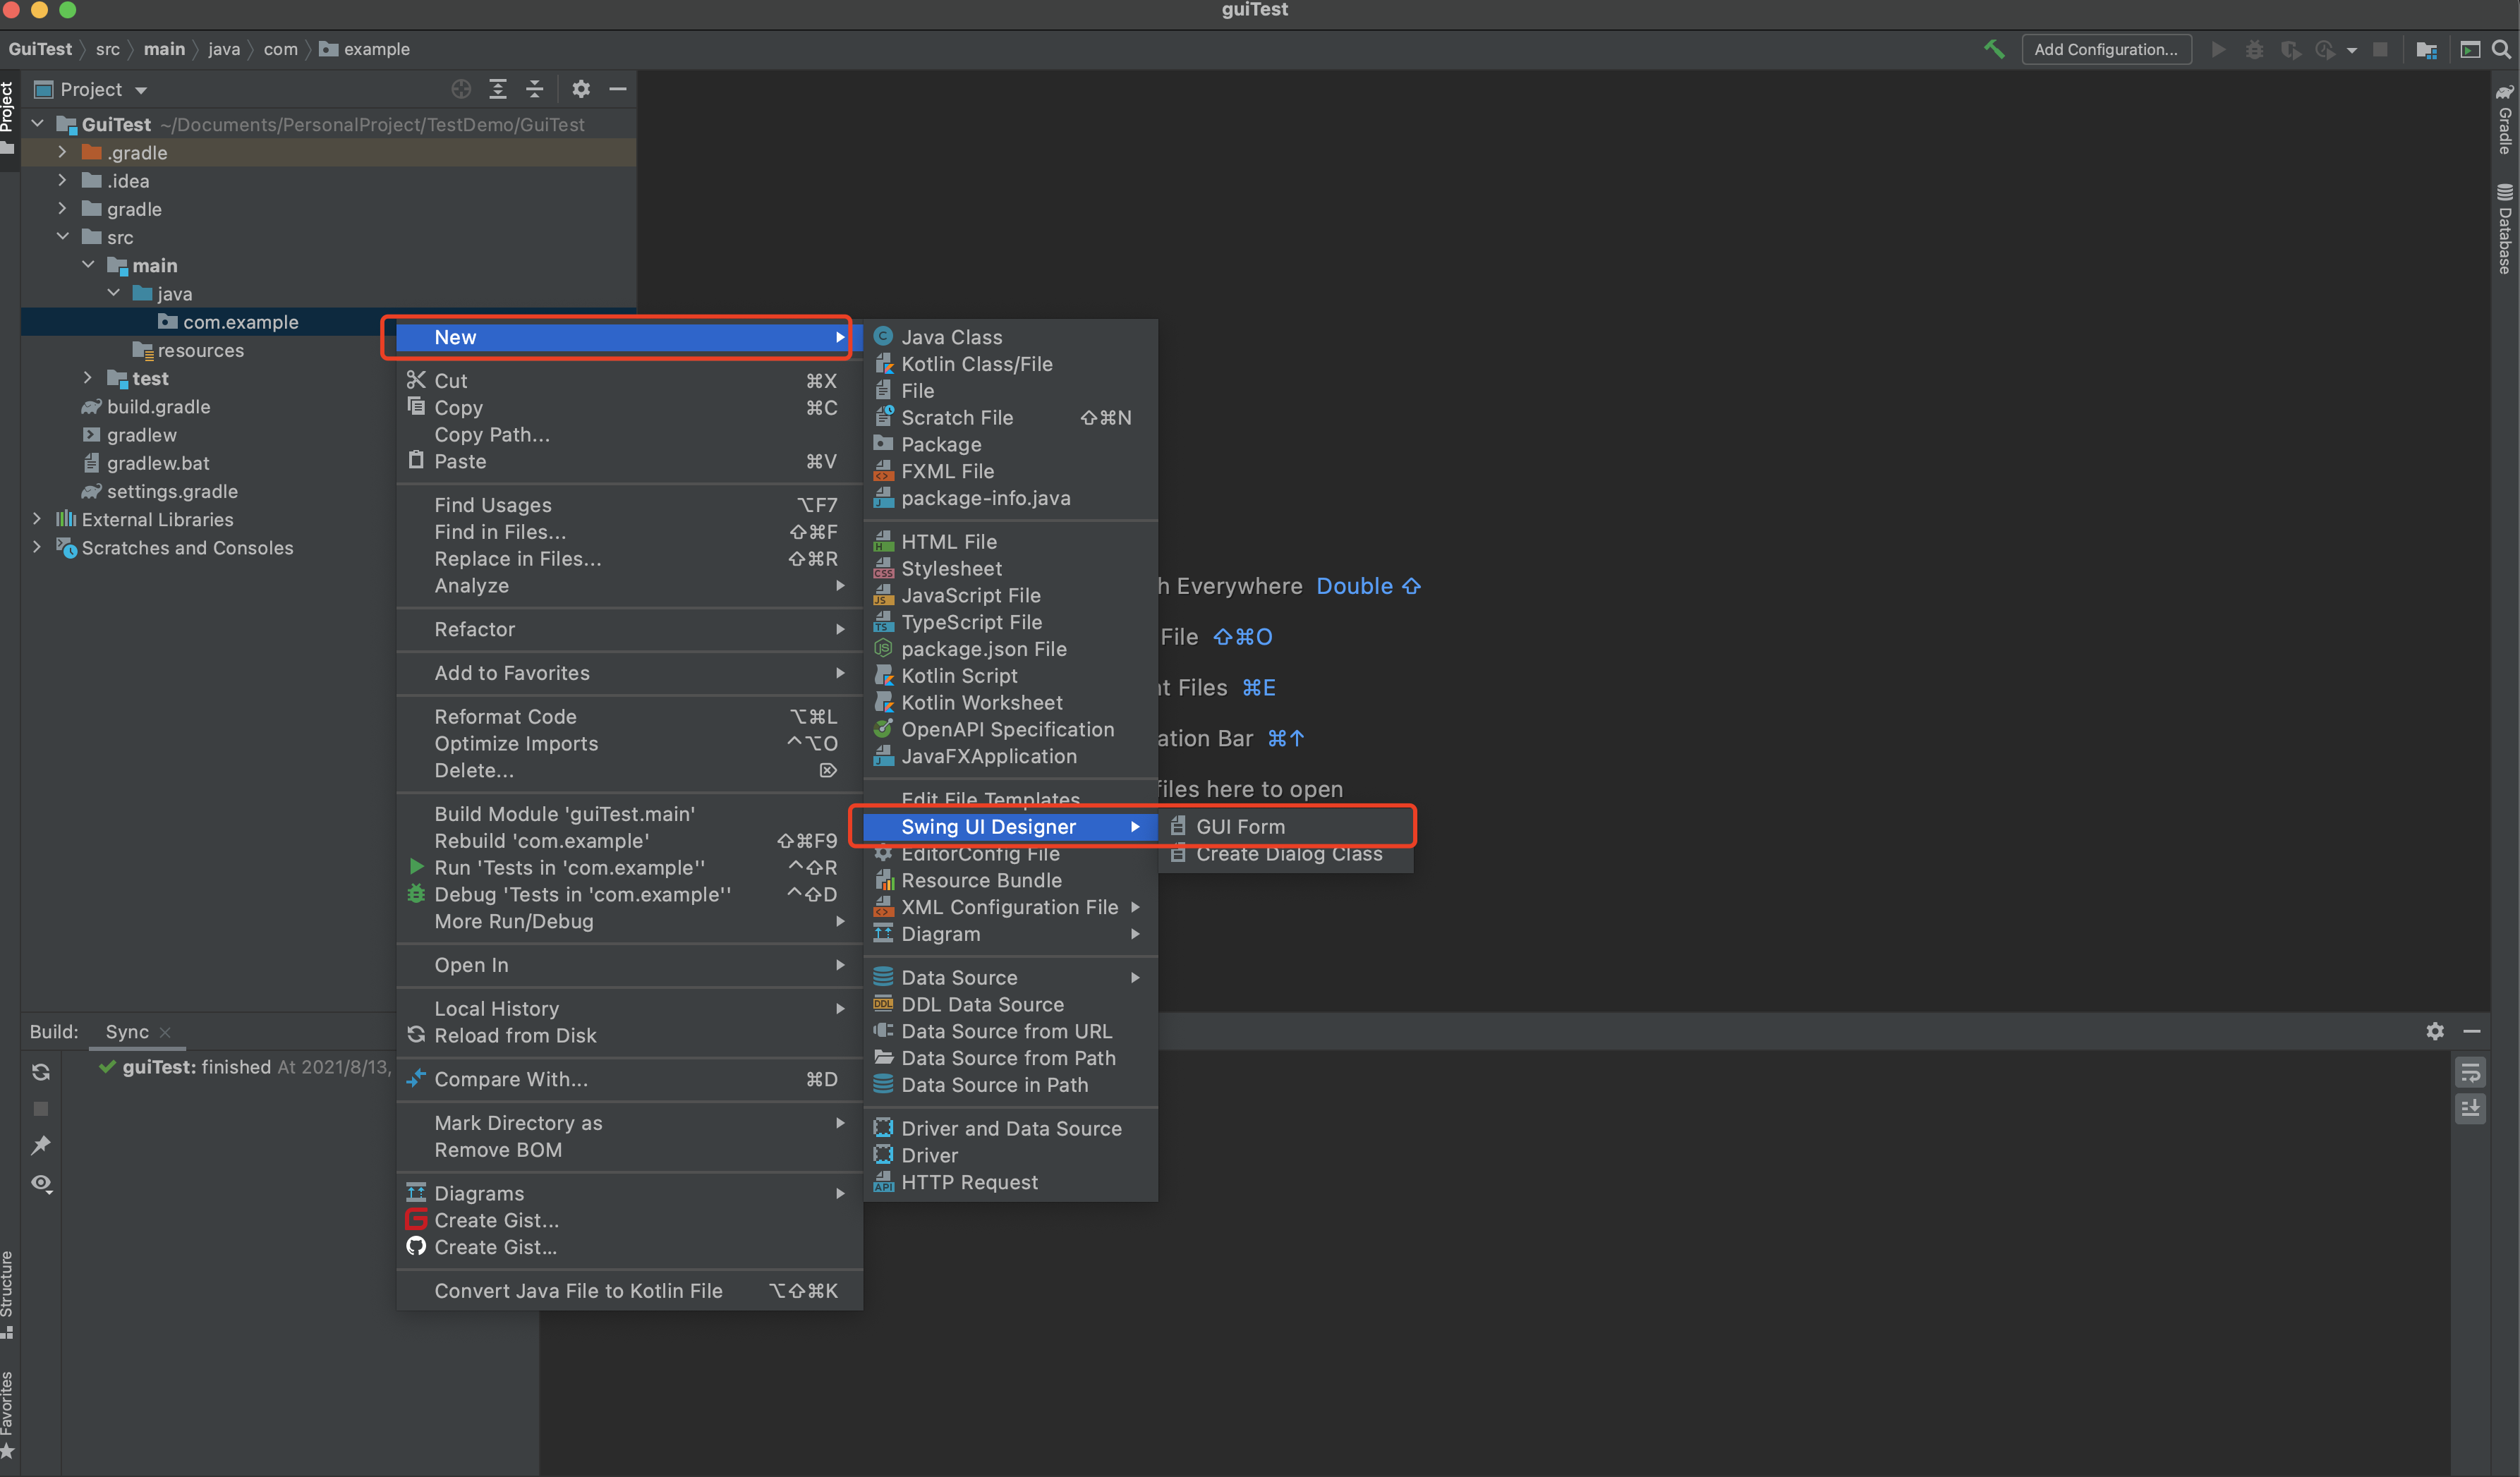
Task: Choose Copy Path... menu entry
Action: click(x=629, y=435)
